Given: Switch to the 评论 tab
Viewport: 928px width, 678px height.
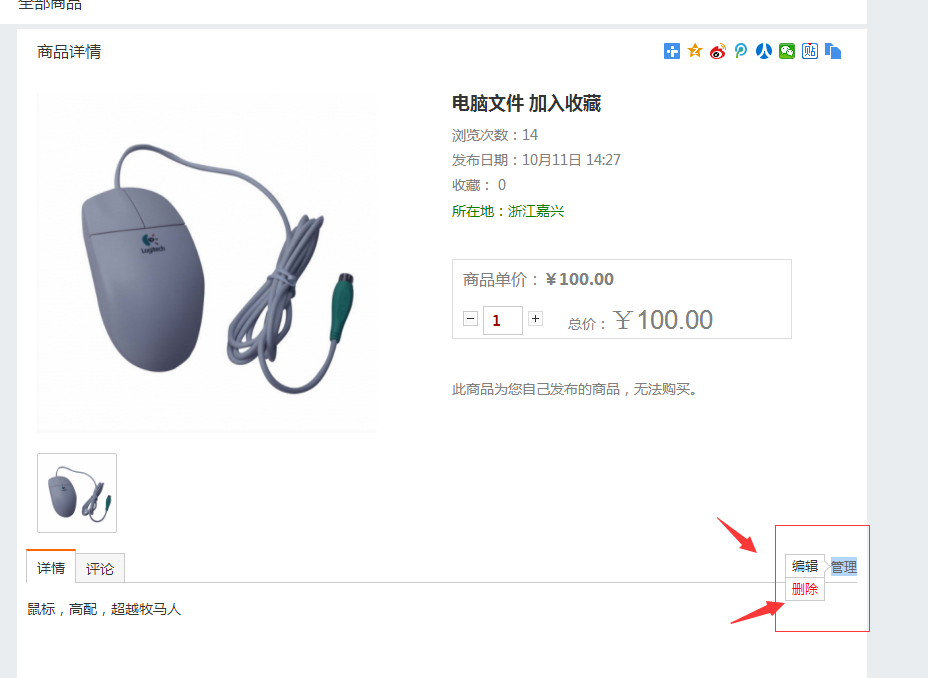Looking at the screenshot, I should pos(100,569).
